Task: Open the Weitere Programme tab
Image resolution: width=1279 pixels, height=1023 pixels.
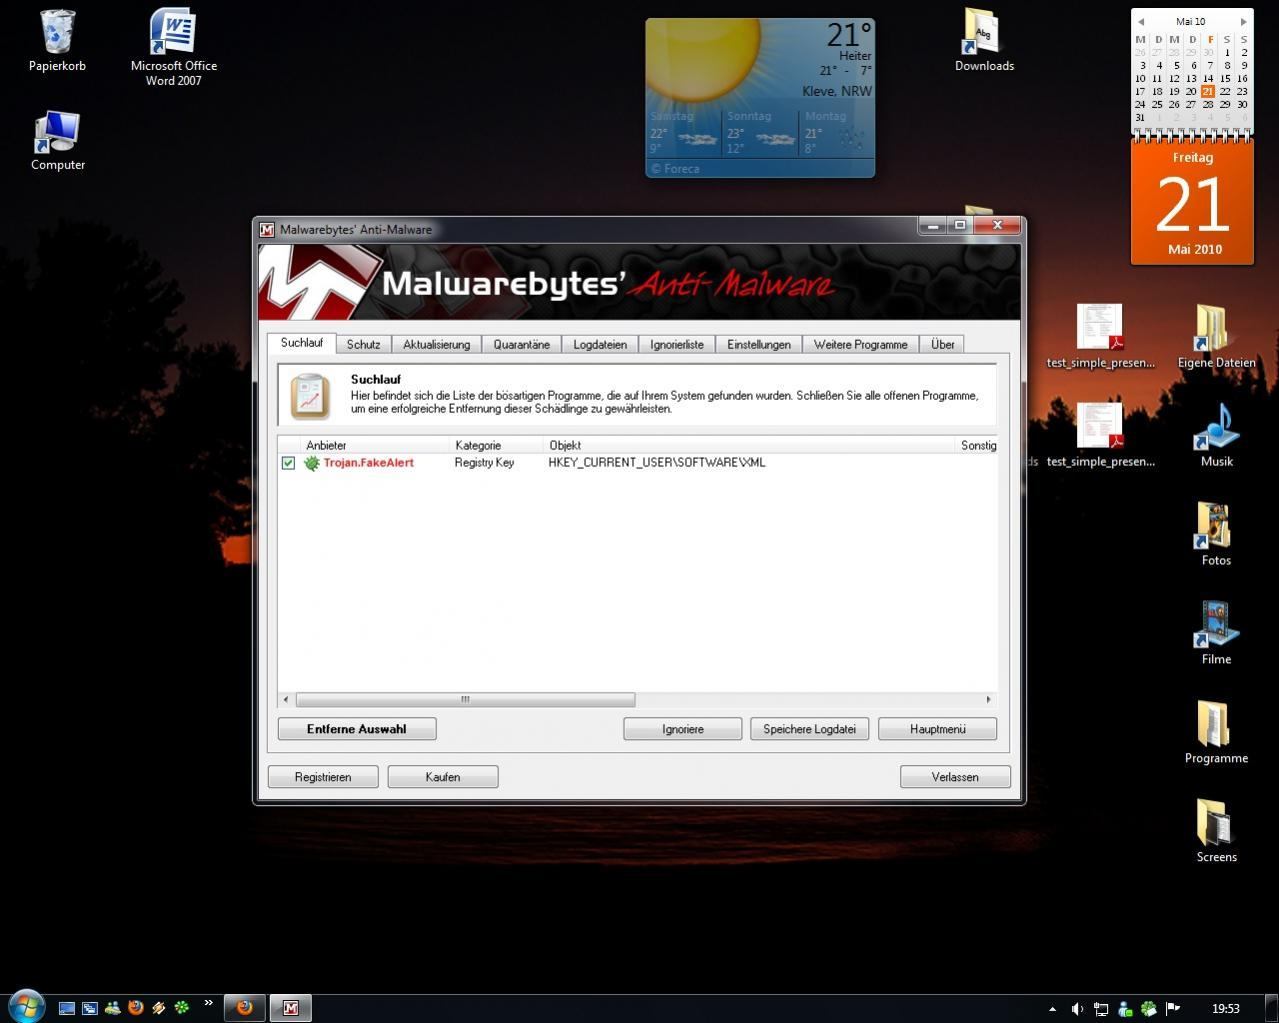Action: tap(860, 344)
